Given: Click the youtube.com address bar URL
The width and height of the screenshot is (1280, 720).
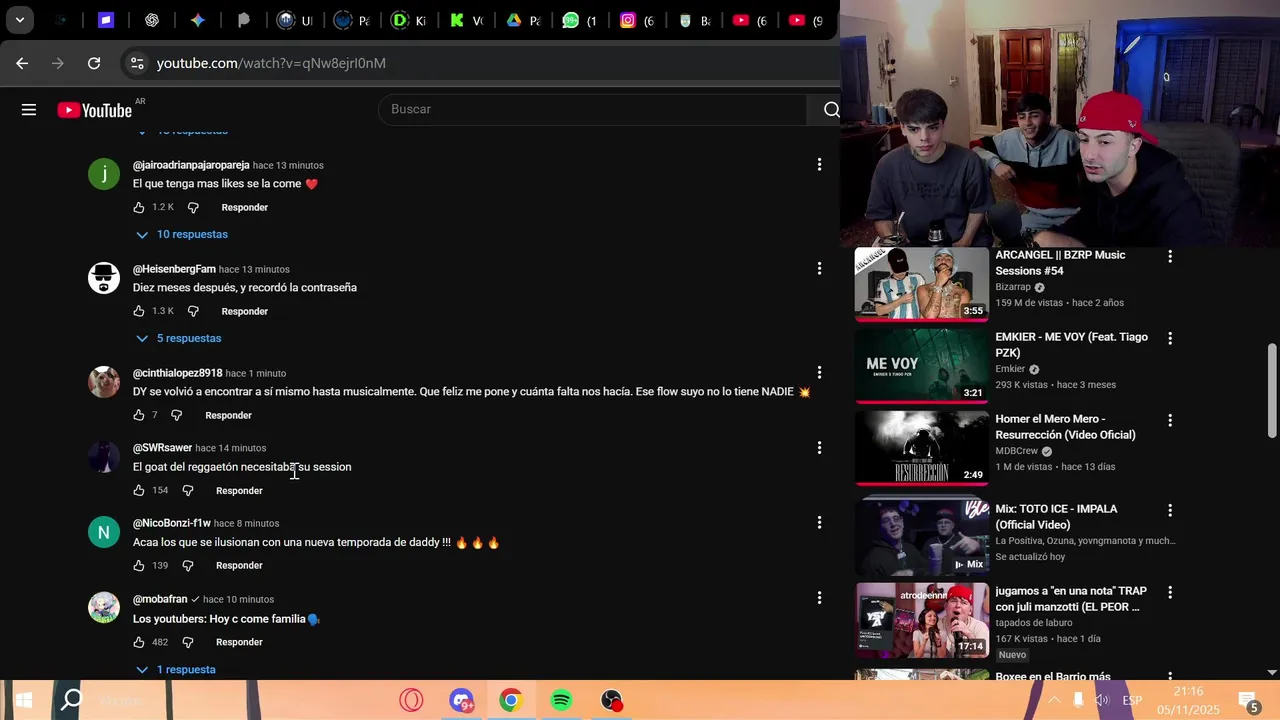Looking at the screenshot, I should point(271,63).
